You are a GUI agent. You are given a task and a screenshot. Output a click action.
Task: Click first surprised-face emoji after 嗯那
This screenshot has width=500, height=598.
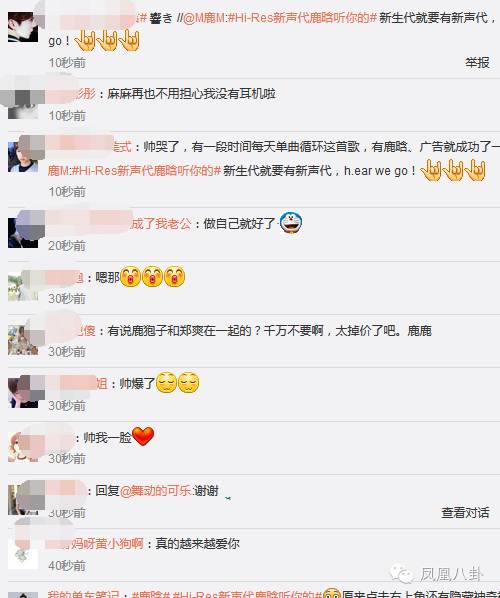130,276
